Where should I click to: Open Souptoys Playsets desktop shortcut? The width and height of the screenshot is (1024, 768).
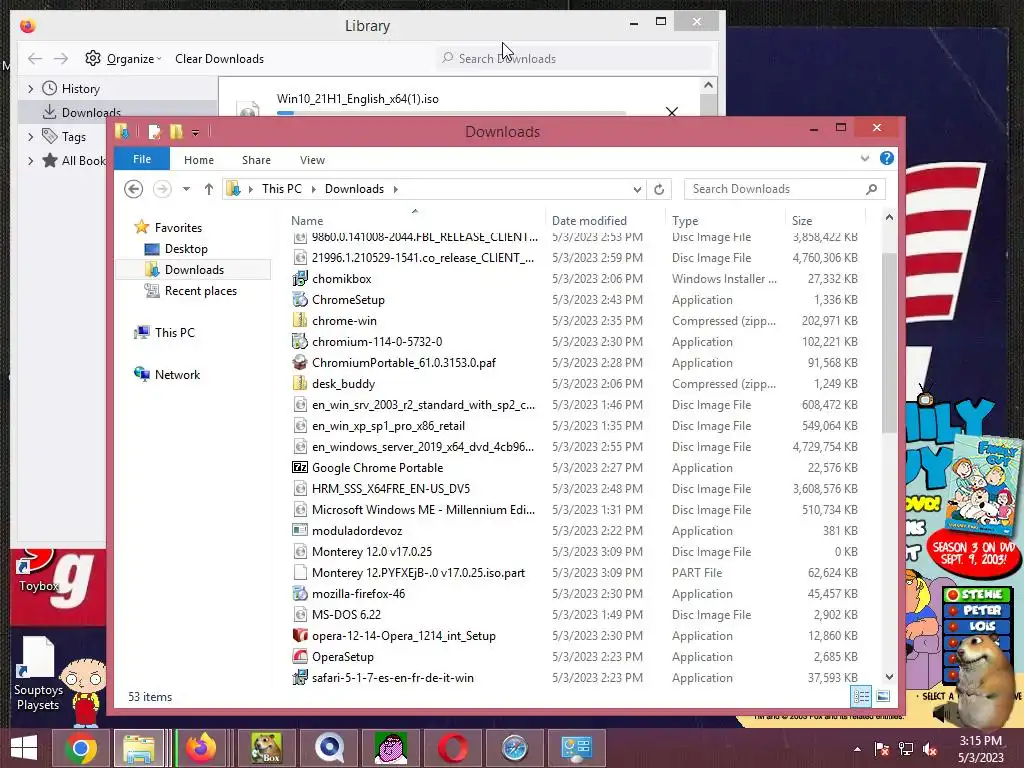click(x=37, y=674)
